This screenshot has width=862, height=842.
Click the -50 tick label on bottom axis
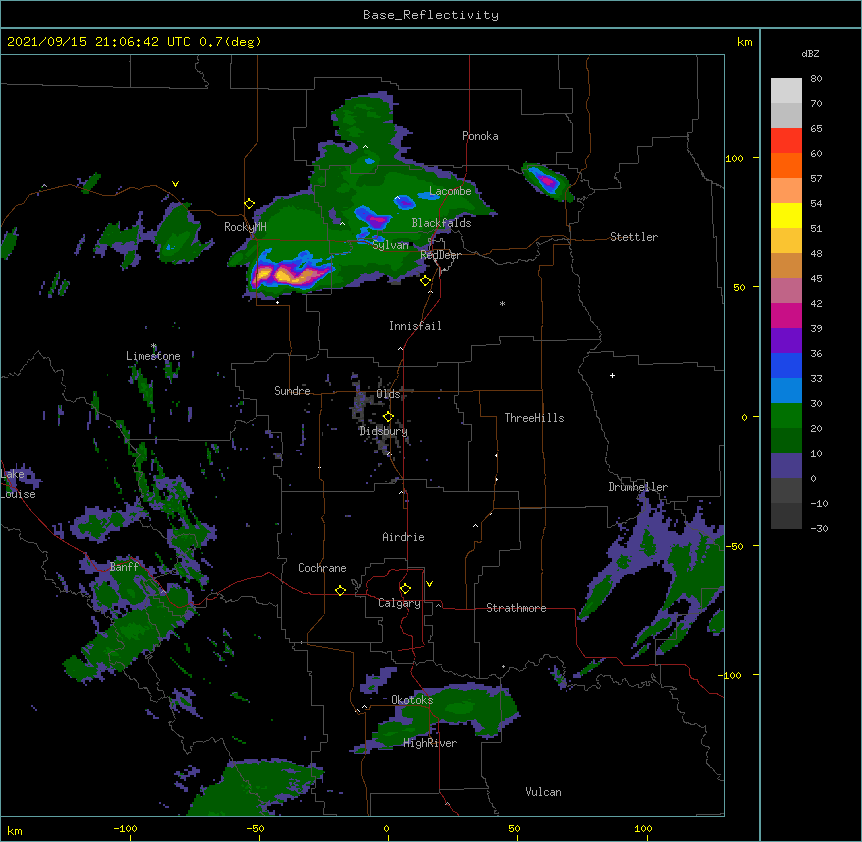[x=255, y=828]
